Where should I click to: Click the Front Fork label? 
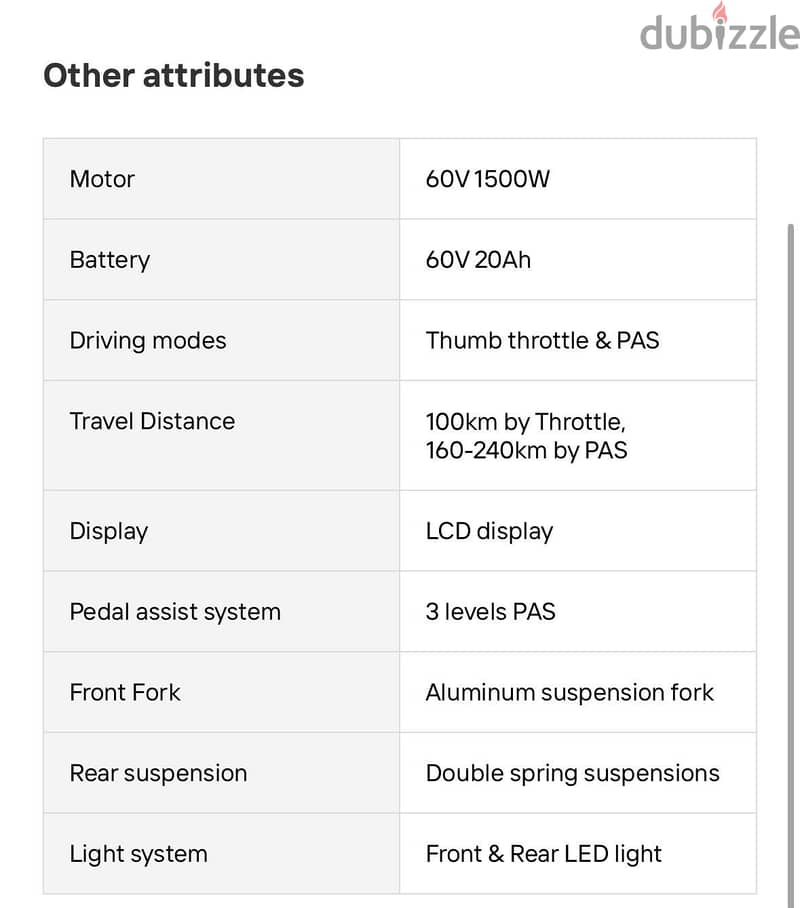click(125, 693)
